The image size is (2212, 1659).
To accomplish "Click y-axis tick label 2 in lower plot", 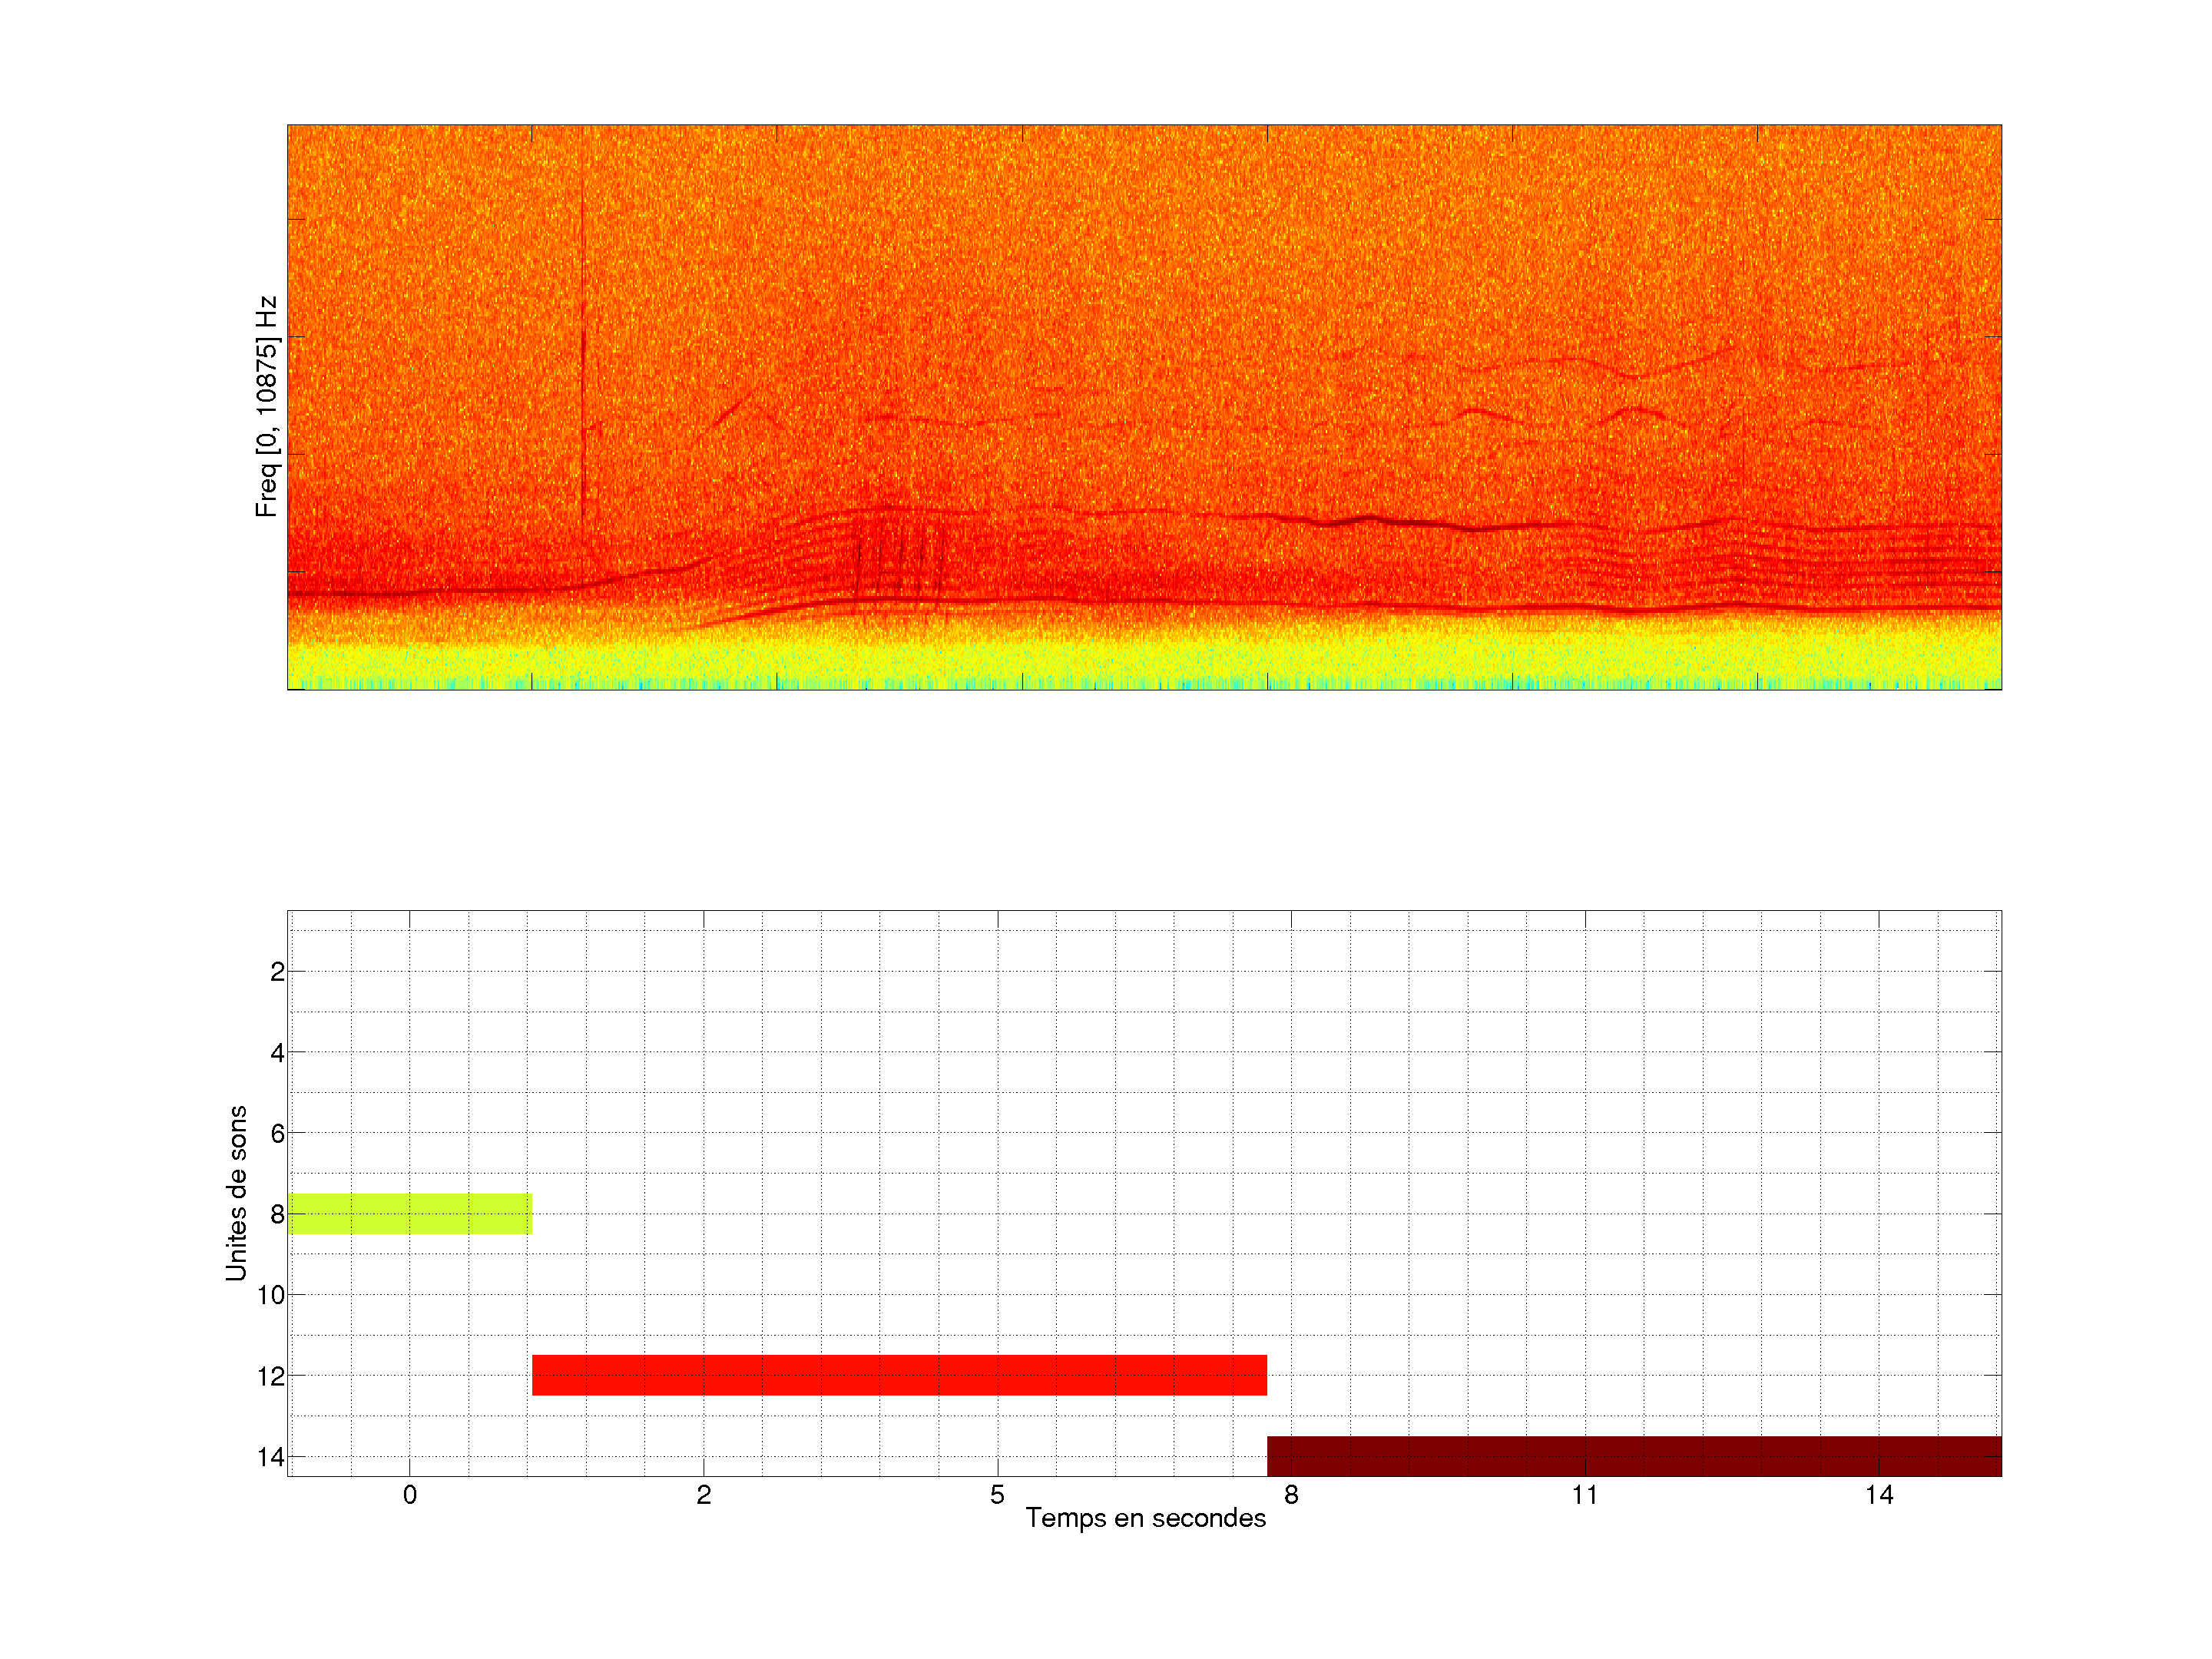I will point(277,972).
